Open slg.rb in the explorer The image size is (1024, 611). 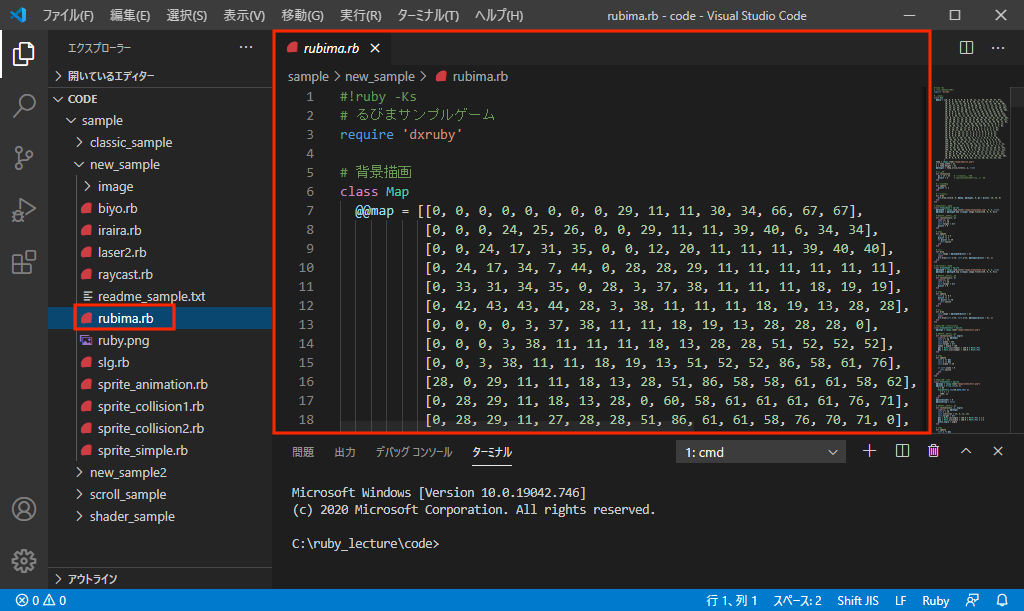160,362
